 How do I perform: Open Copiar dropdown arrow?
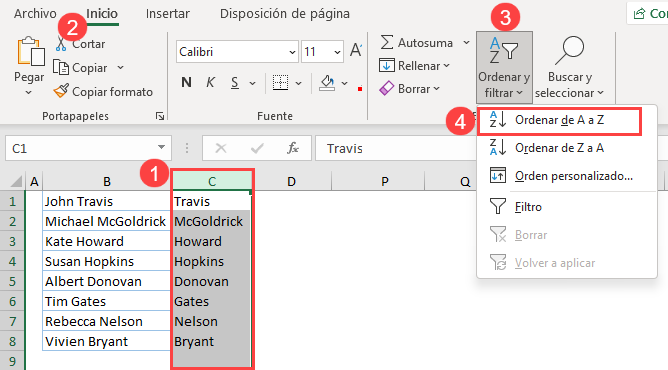coord(121,67)
